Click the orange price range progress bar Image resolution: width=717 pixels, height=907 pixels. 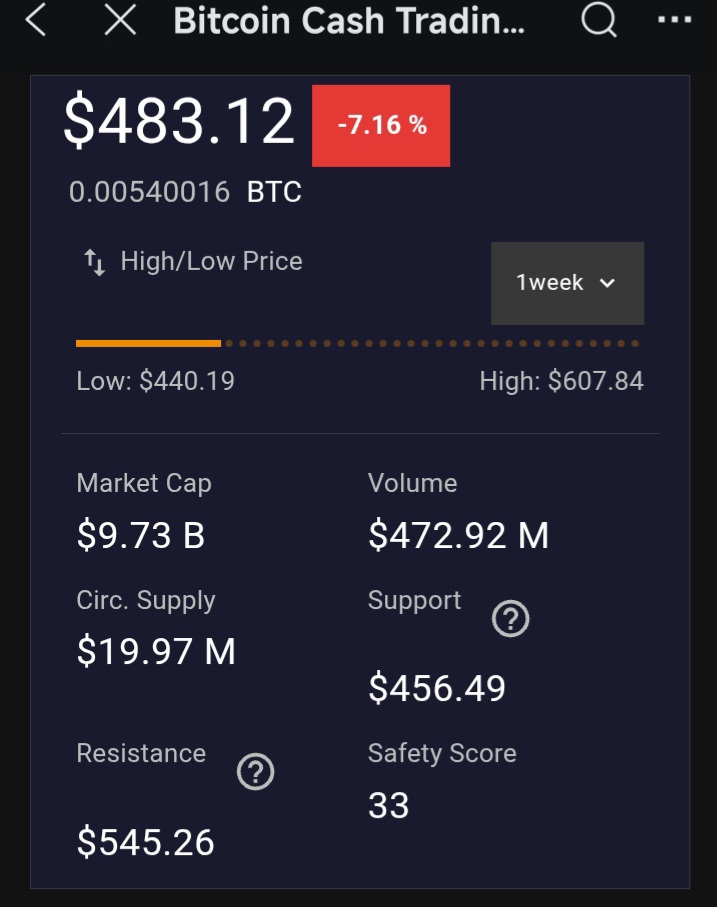[148, 343]
